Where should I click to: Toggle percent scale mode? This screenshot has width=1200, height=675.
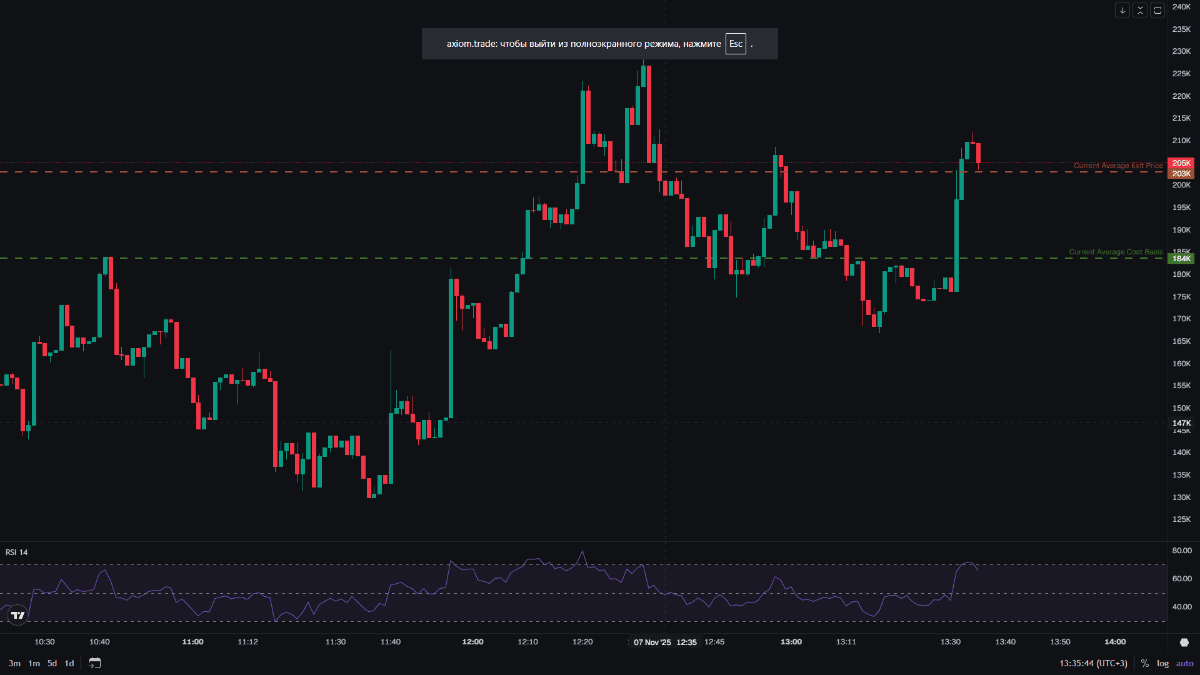(1145, 663)
